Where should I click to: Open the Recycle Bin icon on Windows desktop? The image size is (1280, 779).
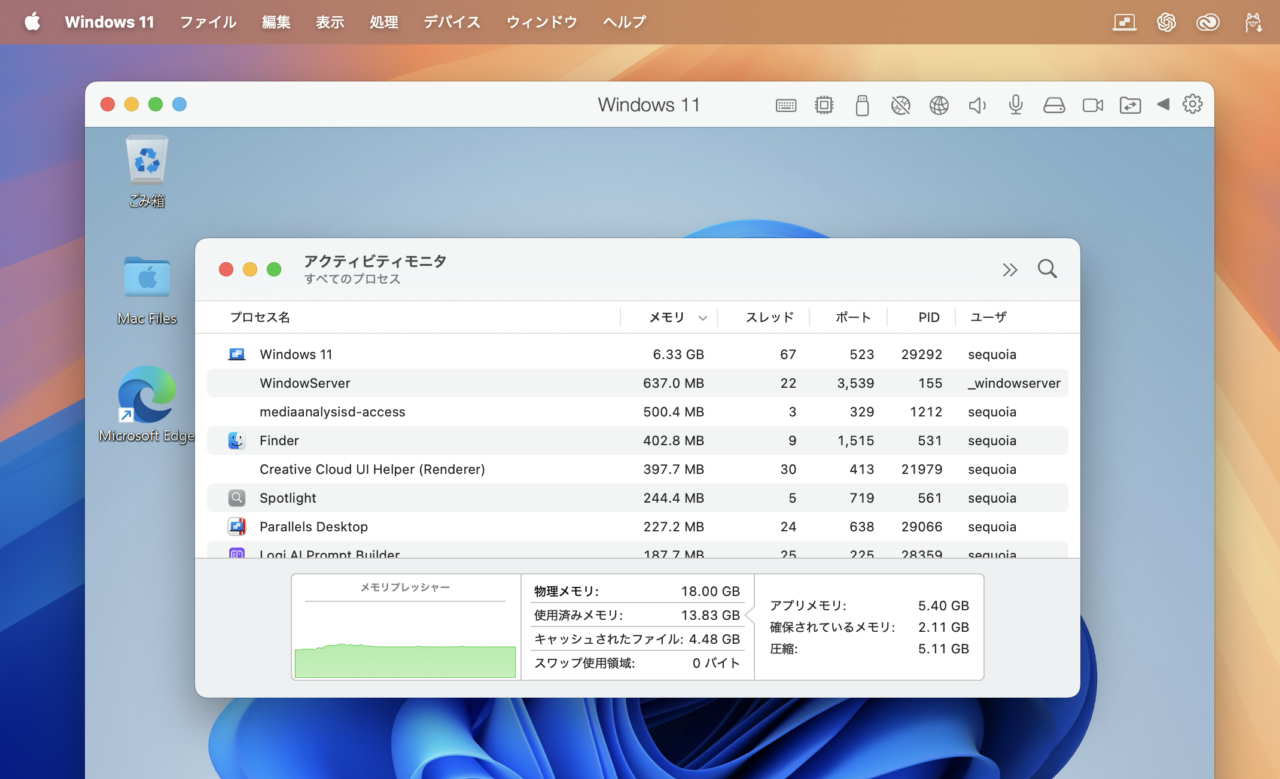147,172
